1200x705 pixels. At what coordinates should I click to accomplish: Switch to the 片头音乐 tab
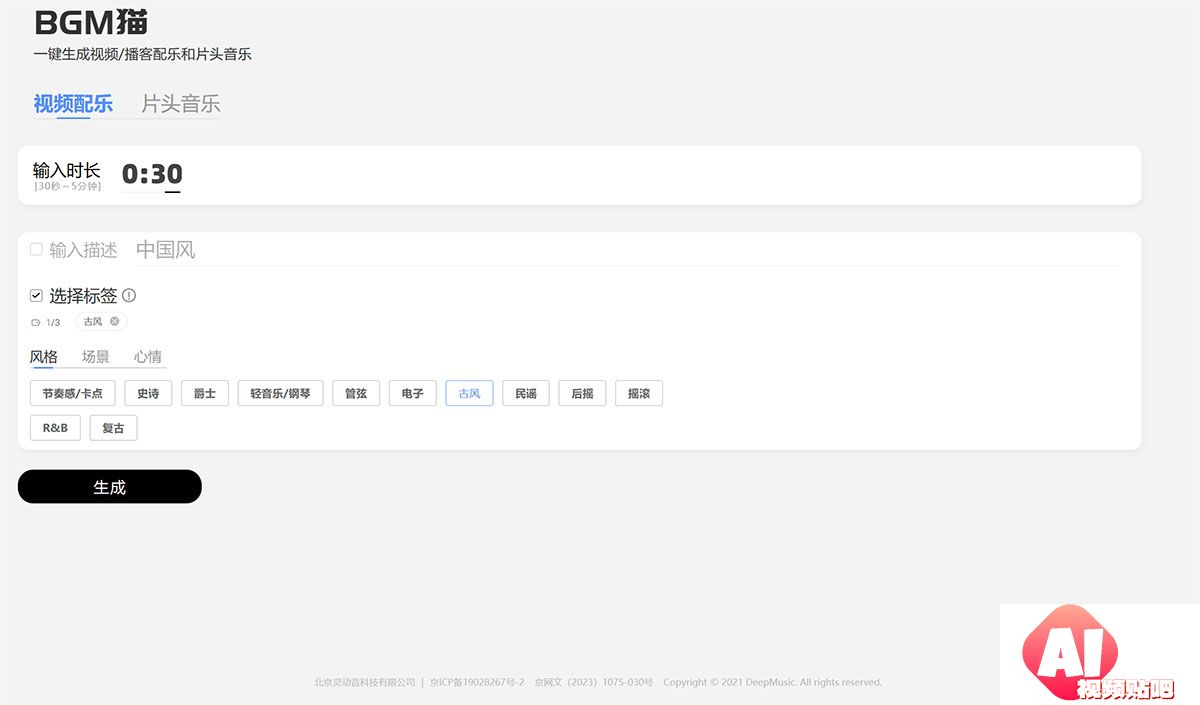click(x=180, y=104)
